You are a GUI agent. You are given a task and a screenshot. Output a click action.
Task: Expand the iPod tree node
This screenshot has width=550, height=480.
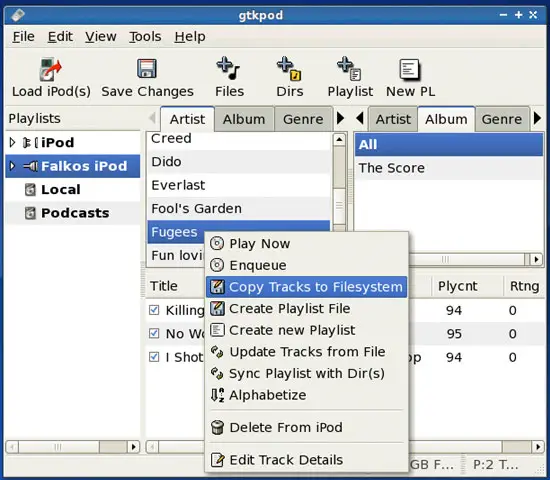[12, 142]
